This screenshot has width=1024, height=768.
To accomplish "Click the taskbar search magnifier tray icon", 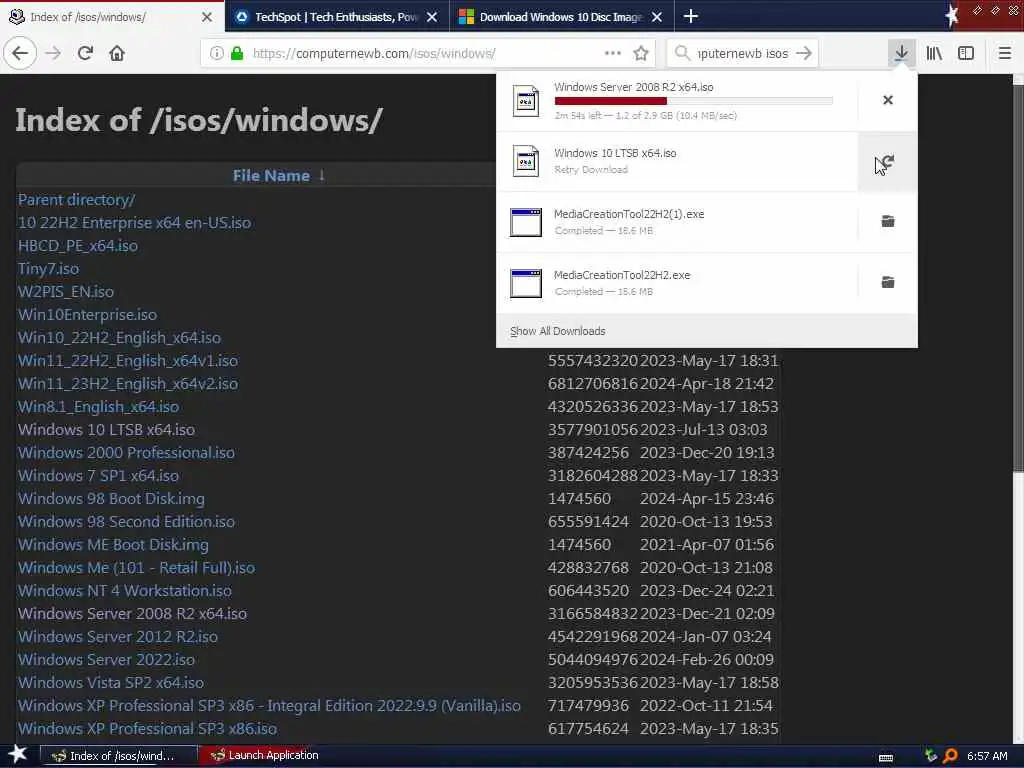I will (x=950, y=756).
